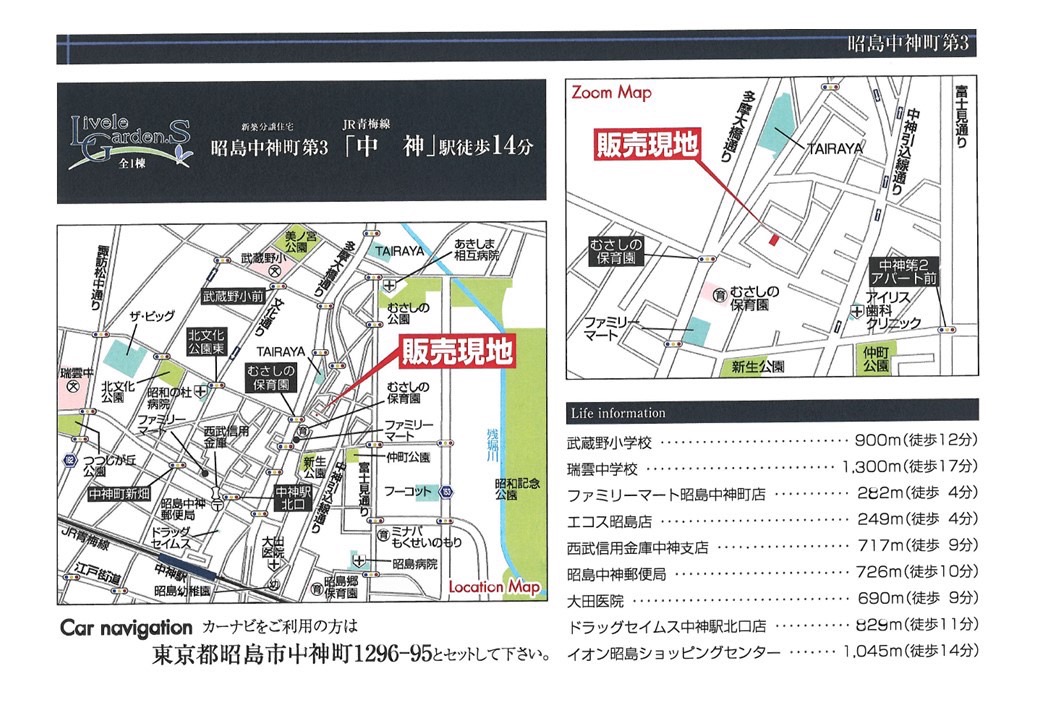Click the hospital cross icon below 大田医院 on the map
This screenshot has height=720, width=1040.
tap(274, 565)
